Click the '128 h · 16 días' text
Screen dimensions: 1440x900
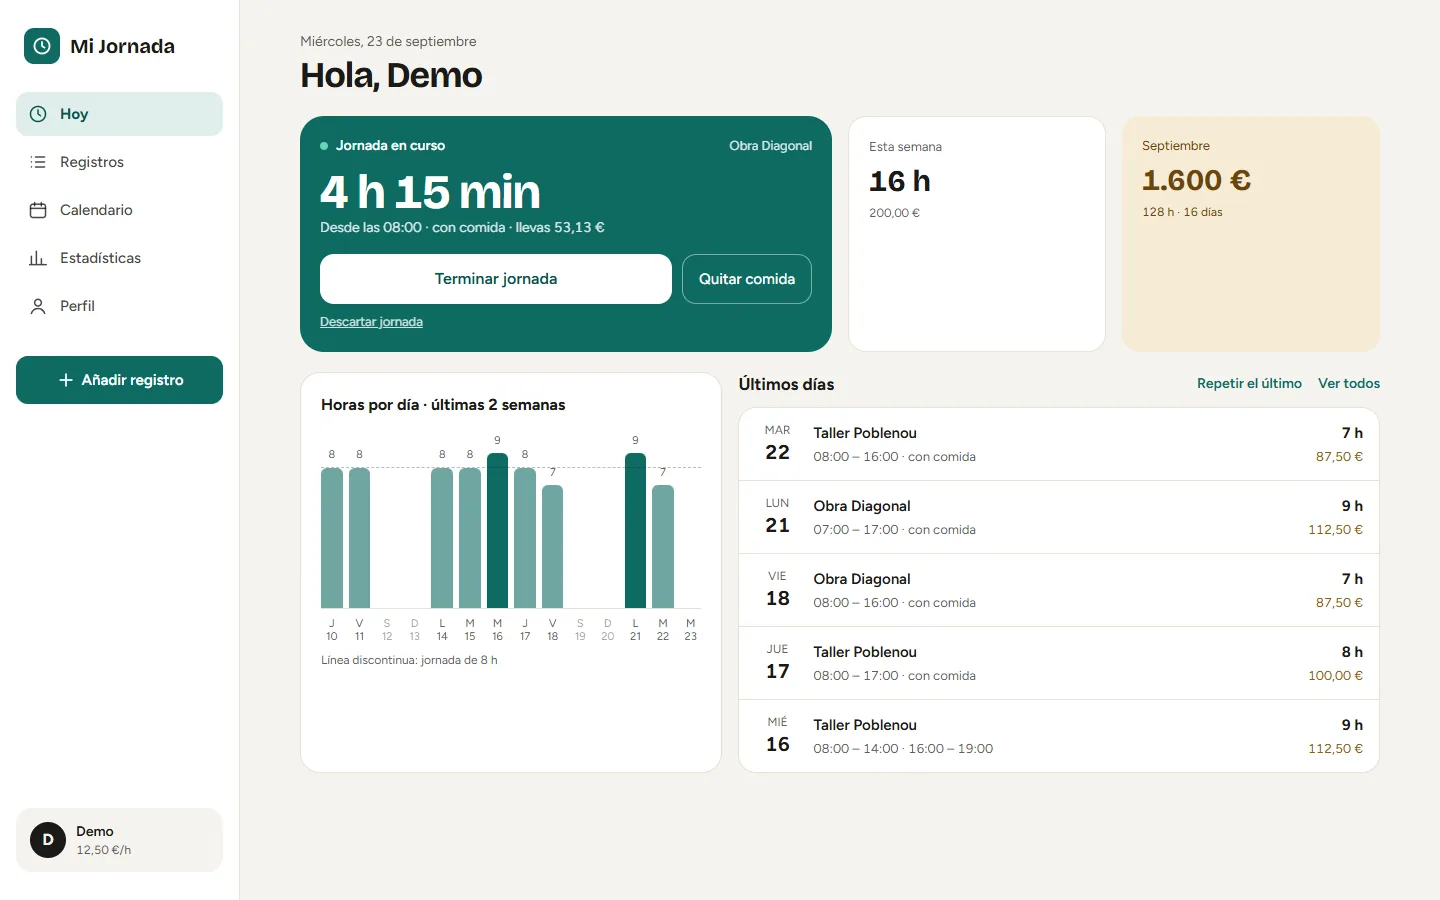pyautogui.click(x=1182, y=212)
